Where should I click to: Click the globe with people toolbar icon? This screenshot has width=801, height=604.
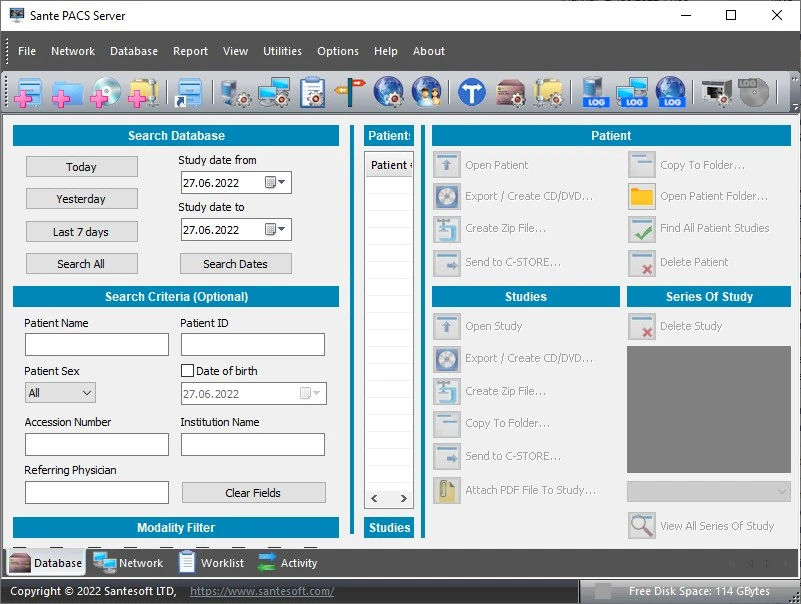427,92
